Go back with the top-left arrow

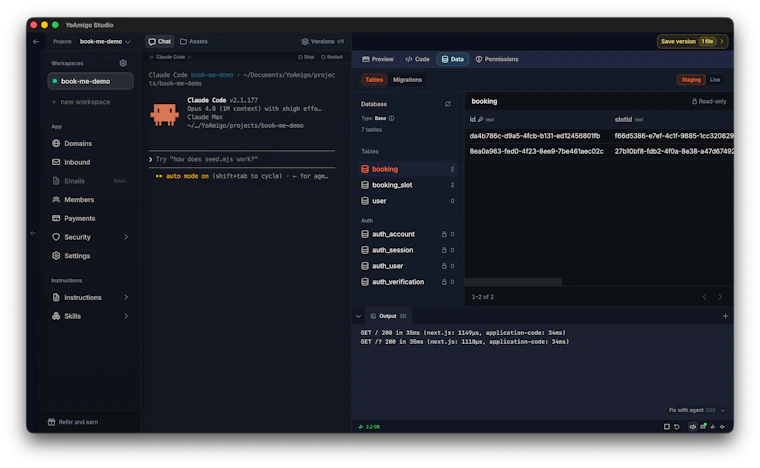click(36, 42)
